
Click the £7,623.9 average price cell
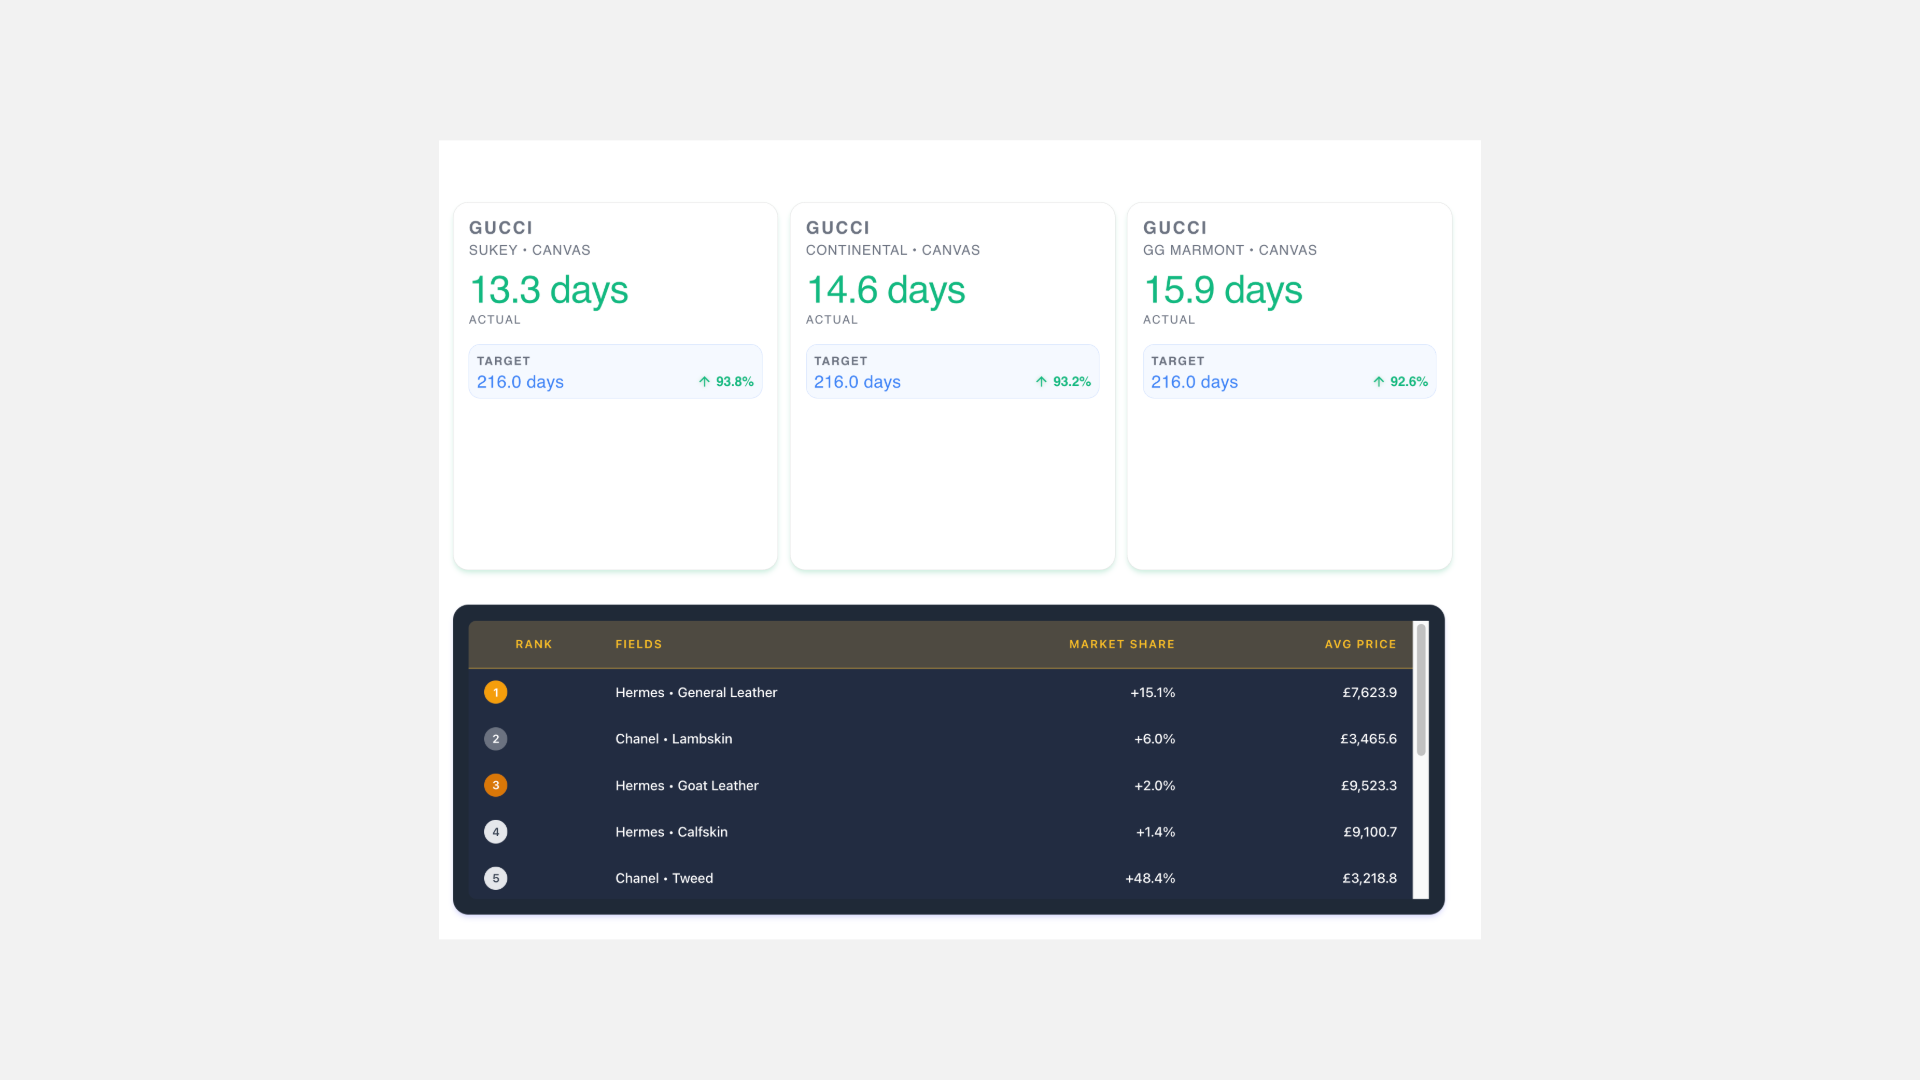click(1369, 692)
